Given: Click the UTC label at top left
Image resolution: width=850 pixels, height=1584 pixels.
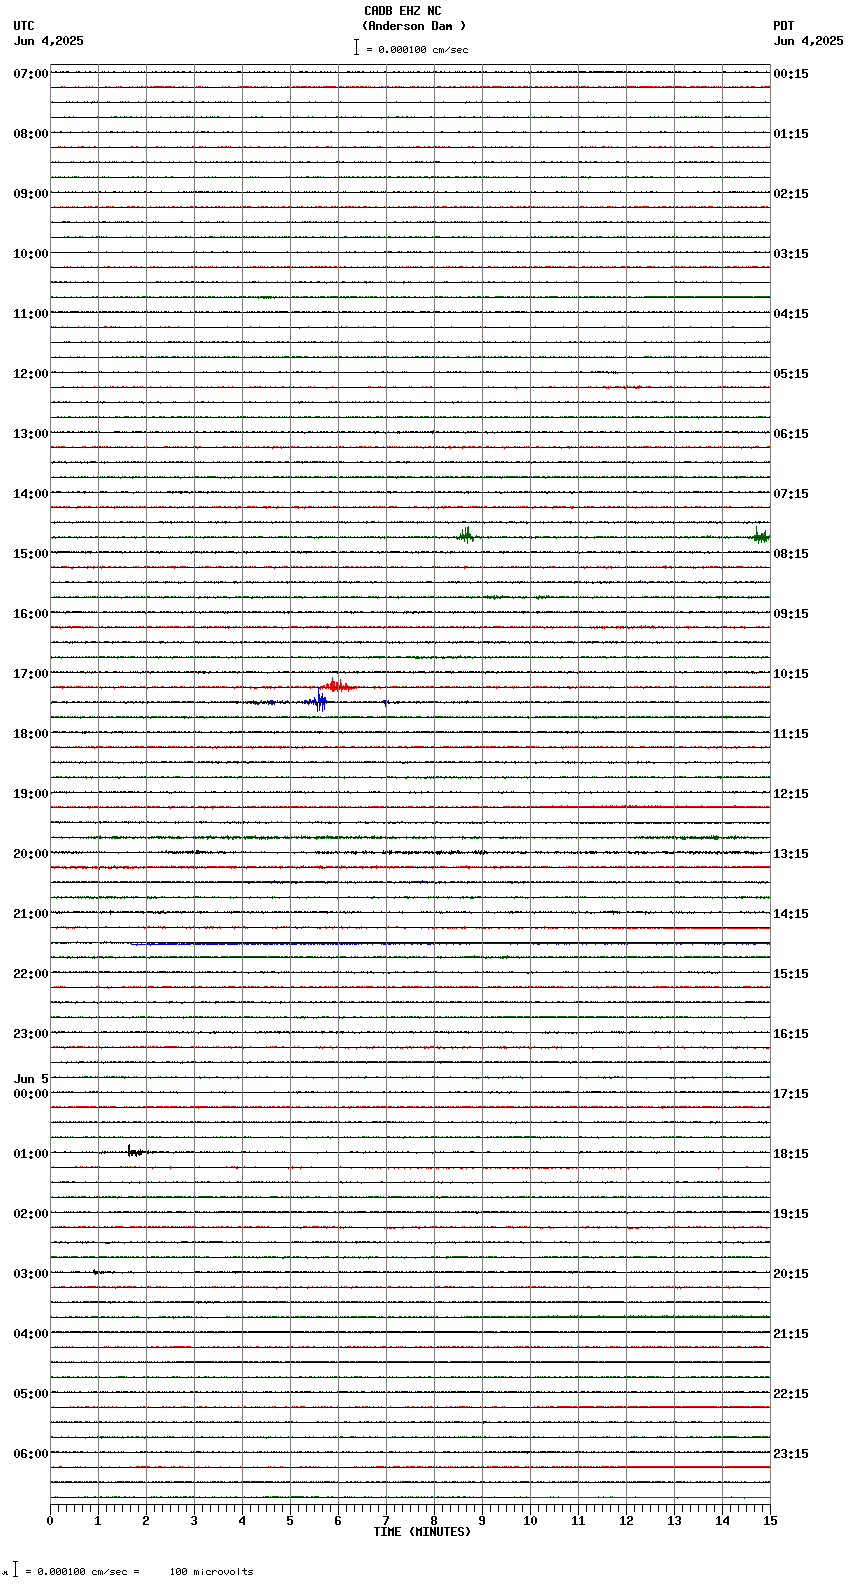Looking at the screenshot, I should click(24, 26).
